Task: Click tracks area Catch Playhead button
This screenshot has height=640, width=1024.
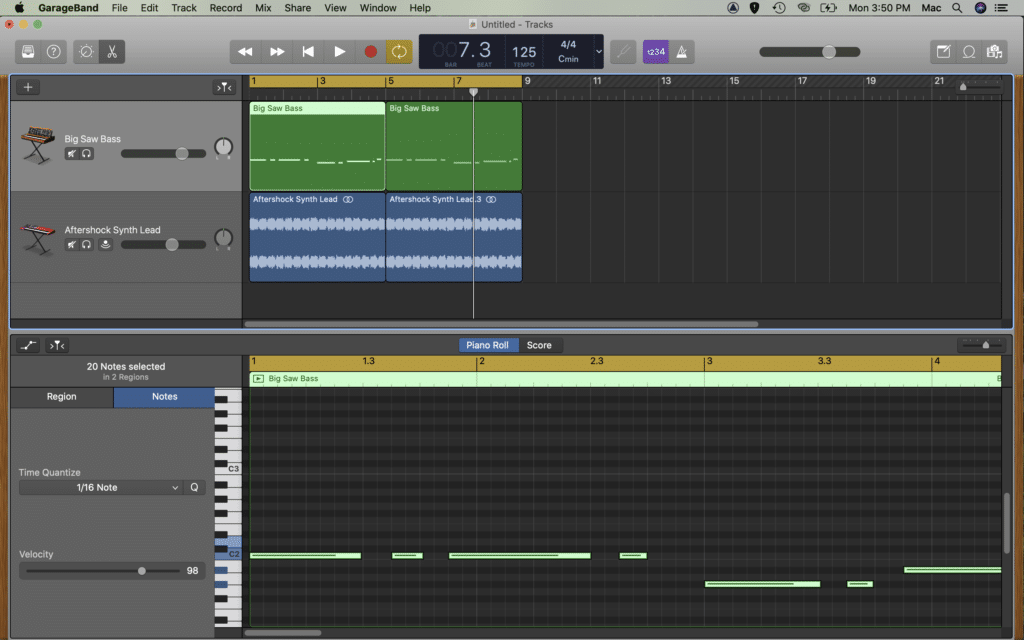Action: point(224,87)
